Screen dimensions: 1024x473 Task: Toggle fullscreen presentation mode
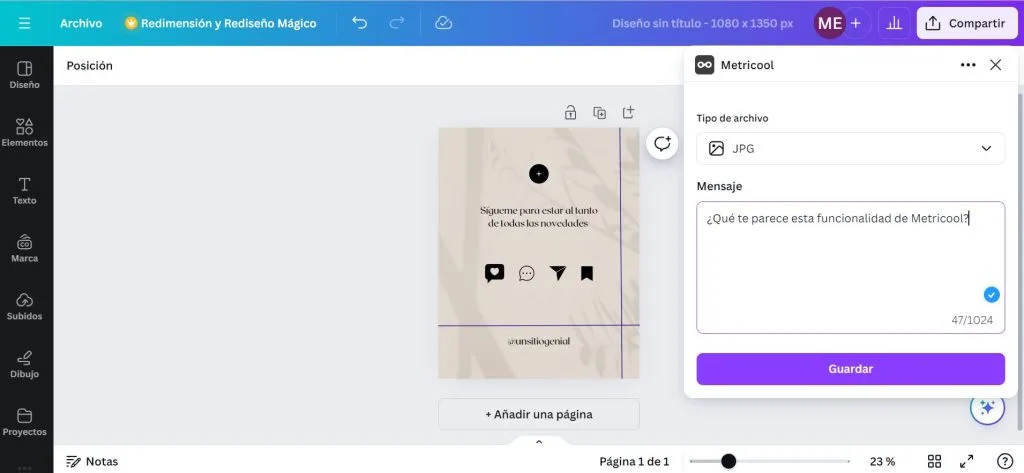coord(967,461)
